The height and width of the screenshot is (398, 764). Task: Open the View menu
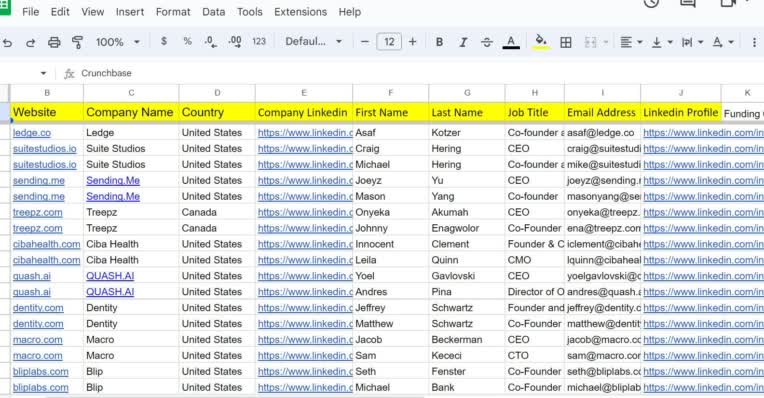coord(93,12)
